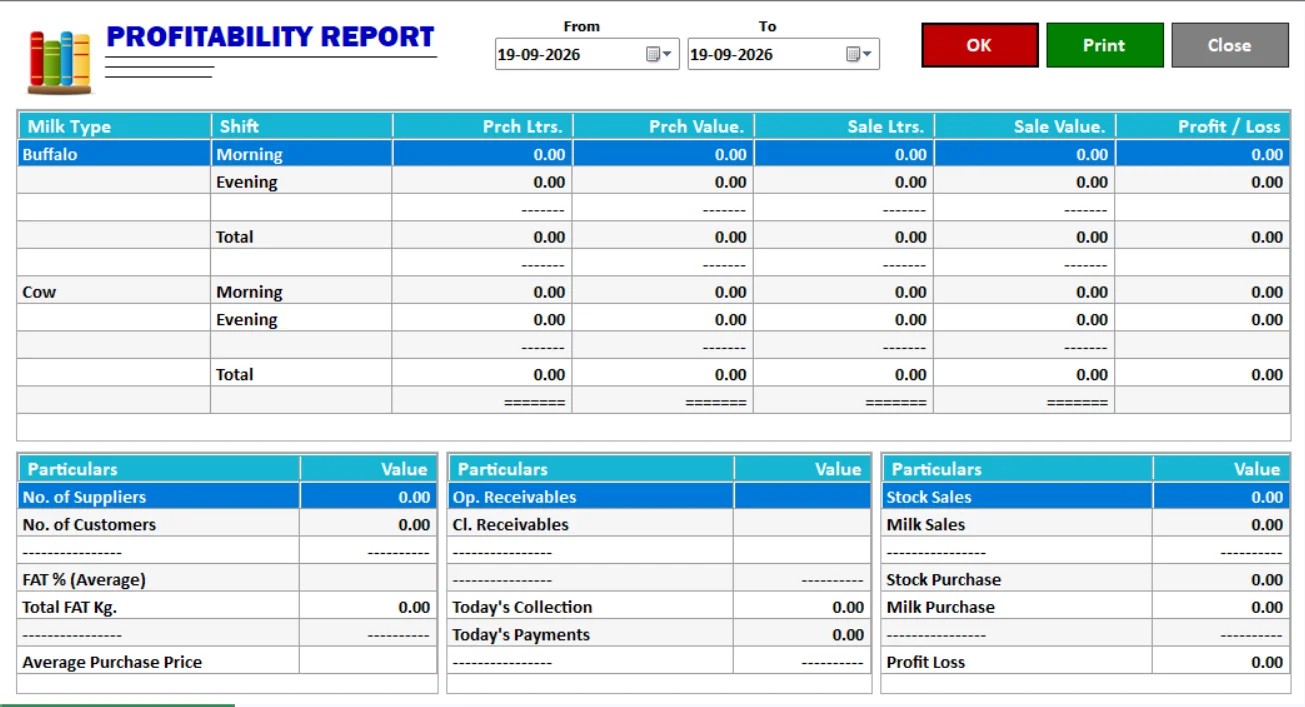Select the Cow milk type cell
Viewport: 1305px width, 707px height.
[115, 292]
